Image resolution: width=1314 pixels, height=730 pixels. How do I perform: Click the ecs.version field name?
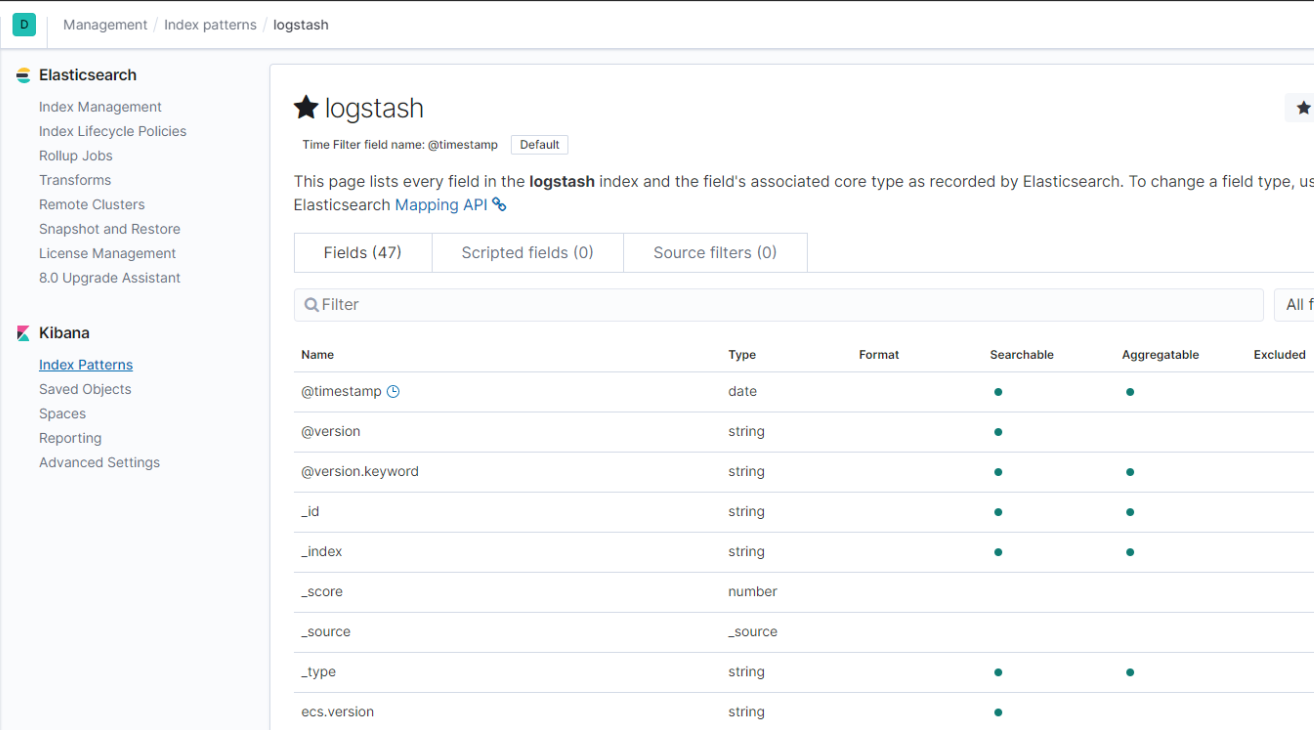pos(337,712)
